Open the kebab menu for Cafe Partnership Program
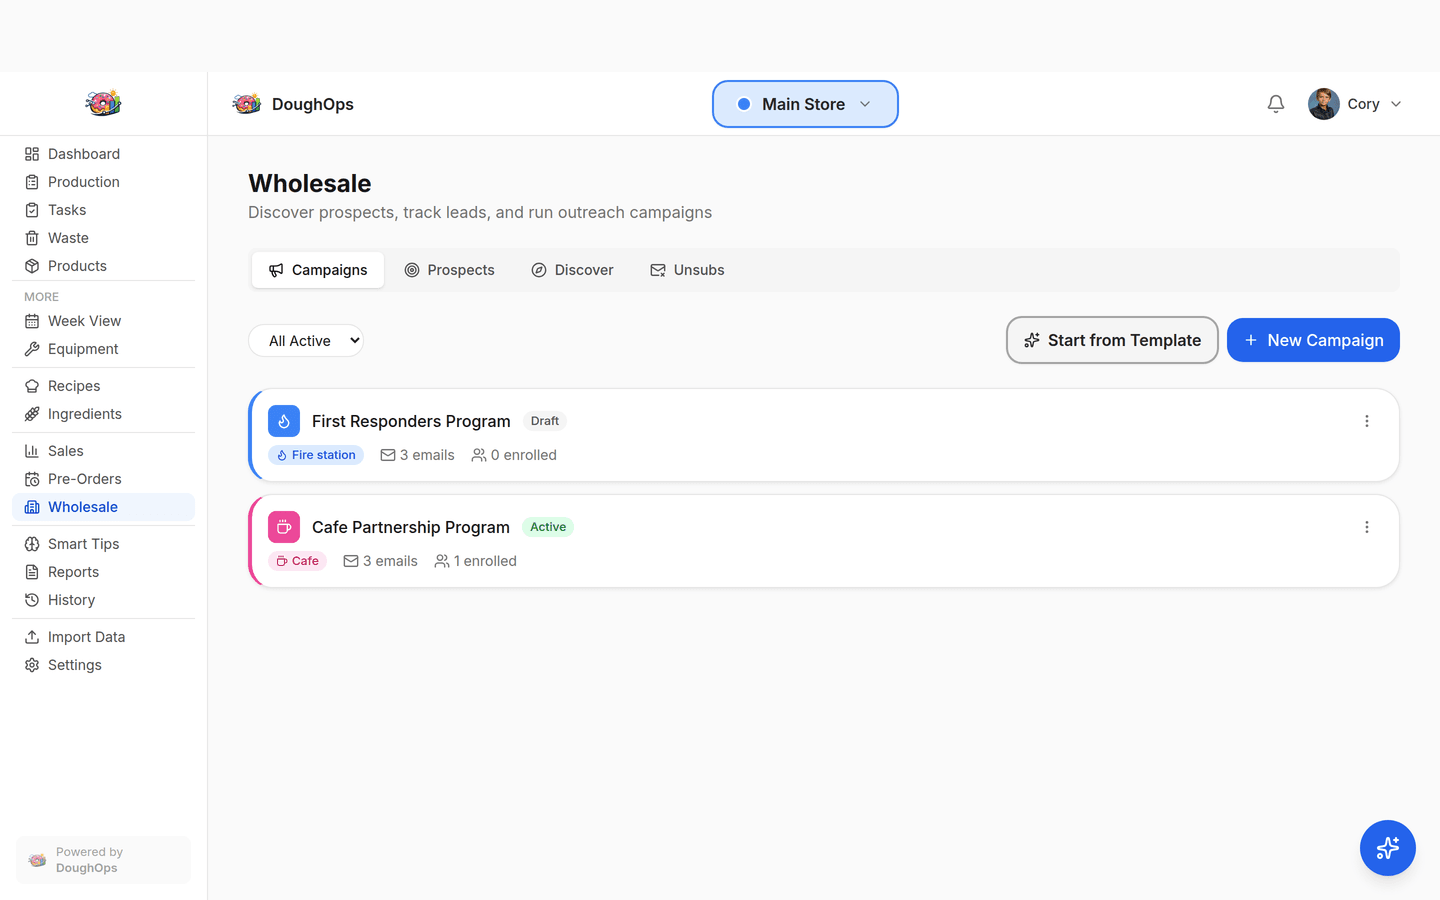 pyautogui.click(x=1366, y=527)
